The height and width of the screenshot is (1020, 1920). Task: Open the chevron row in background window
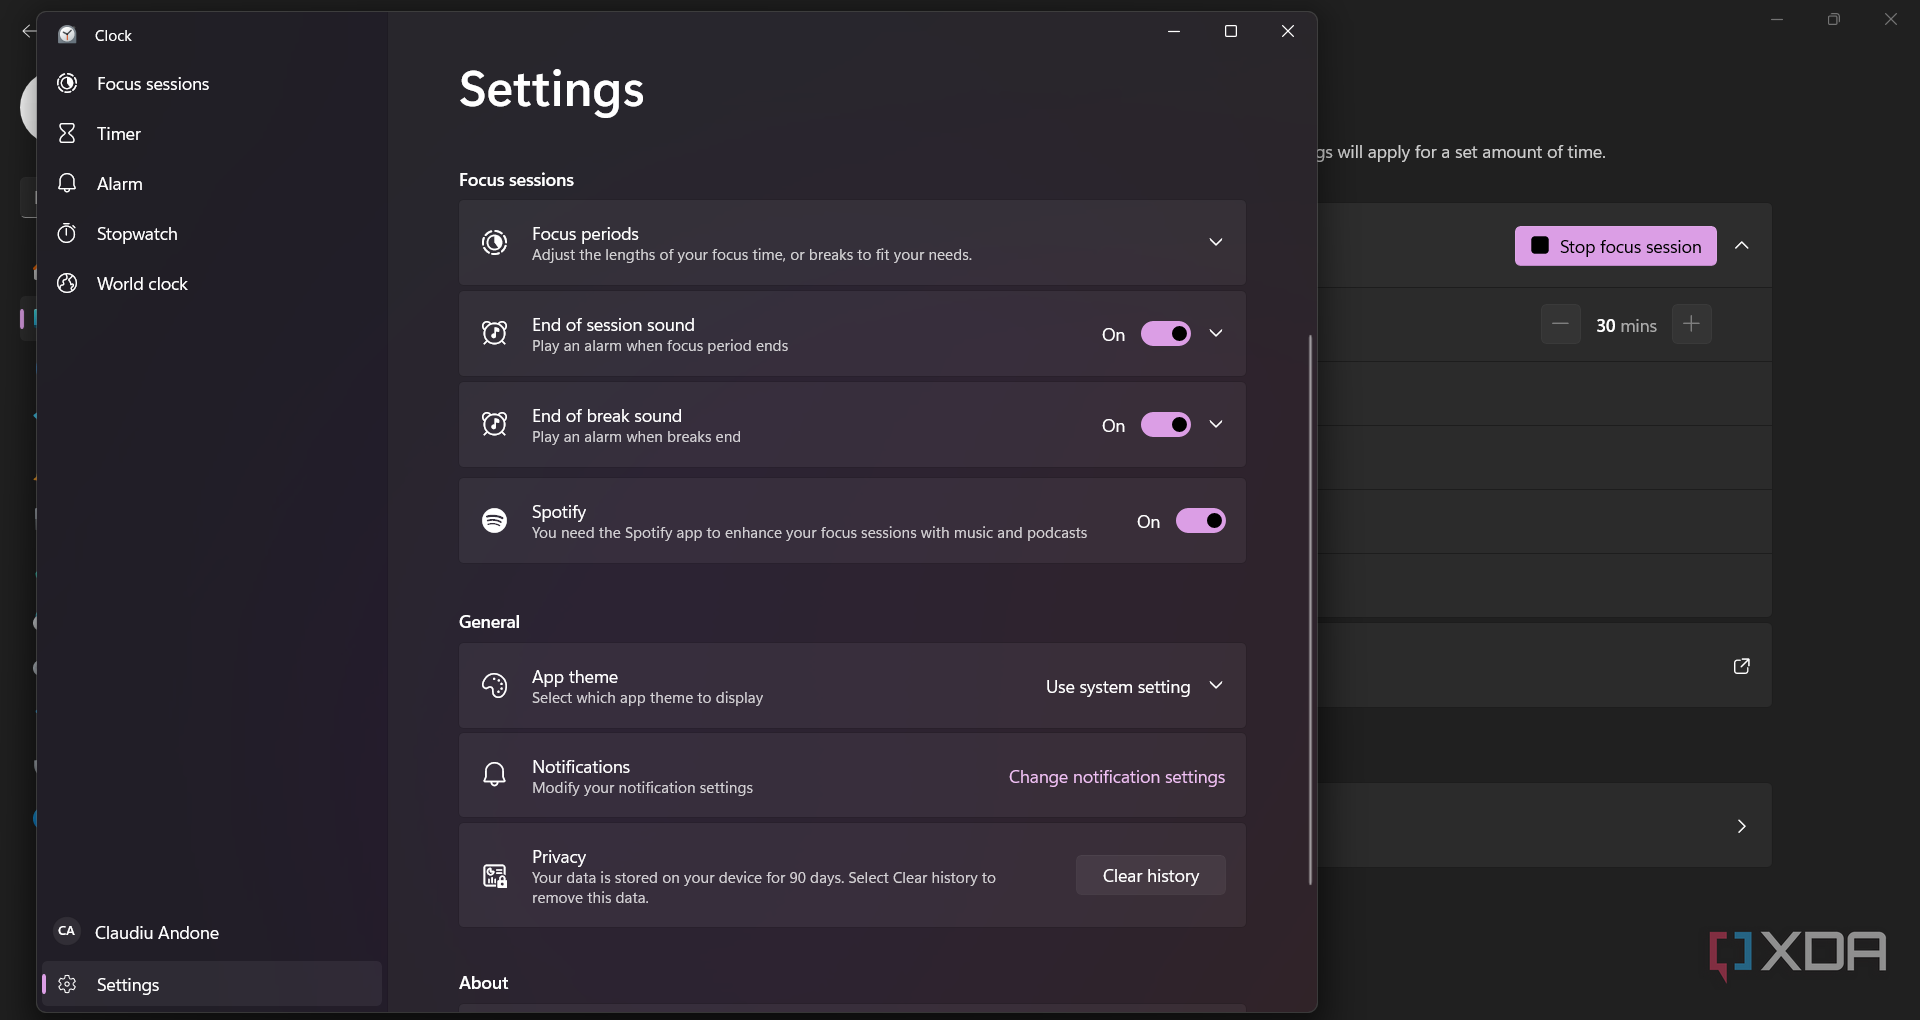pyautogui.click(x=1741, y=826)
